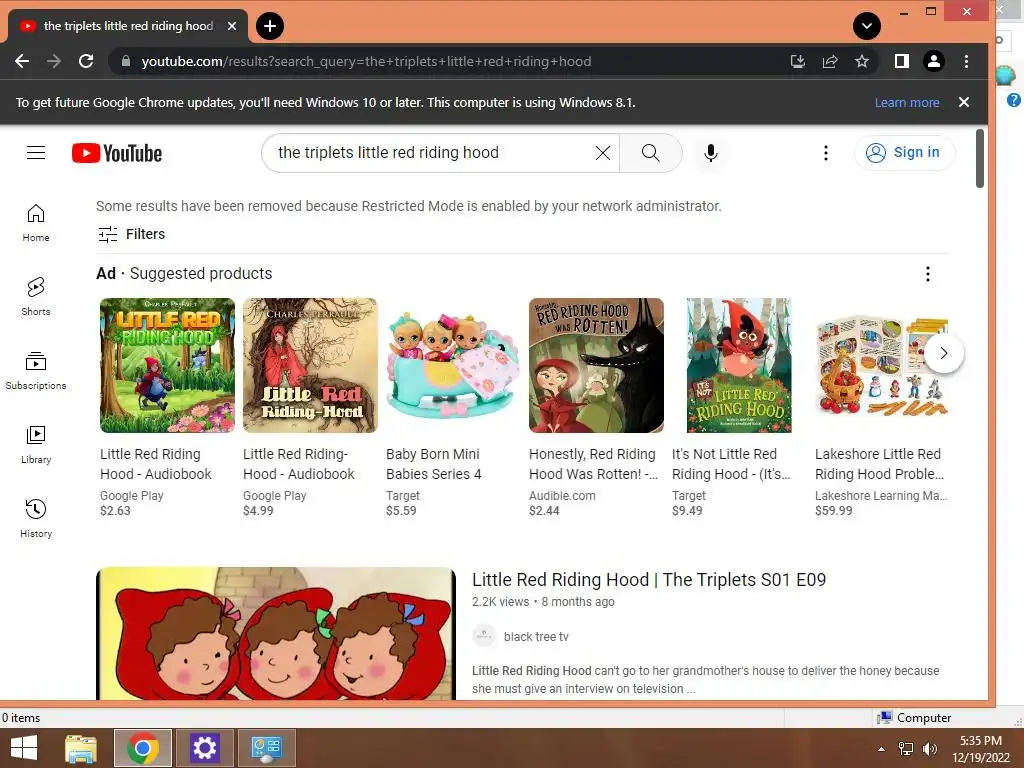Click the taskbar clock 5:35 PM

(x=980, y=741)
